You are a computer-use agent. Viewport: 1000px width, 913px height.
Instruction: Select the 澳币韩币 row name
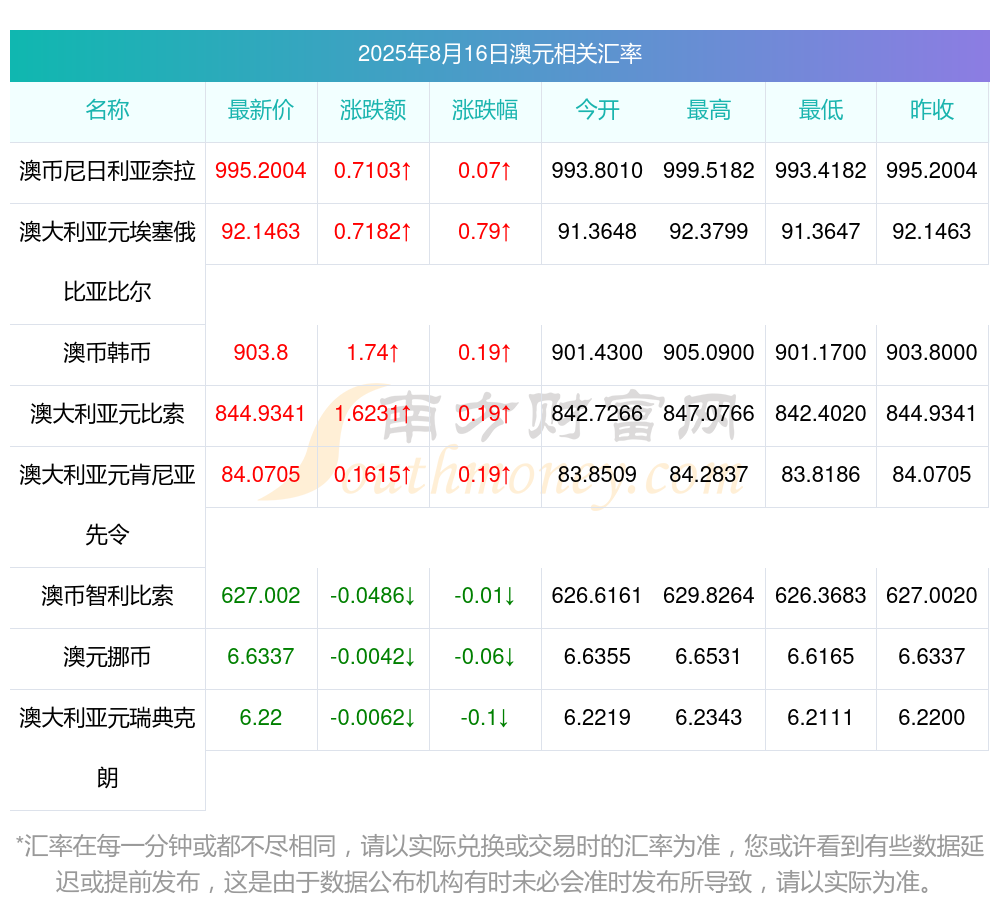107,353
